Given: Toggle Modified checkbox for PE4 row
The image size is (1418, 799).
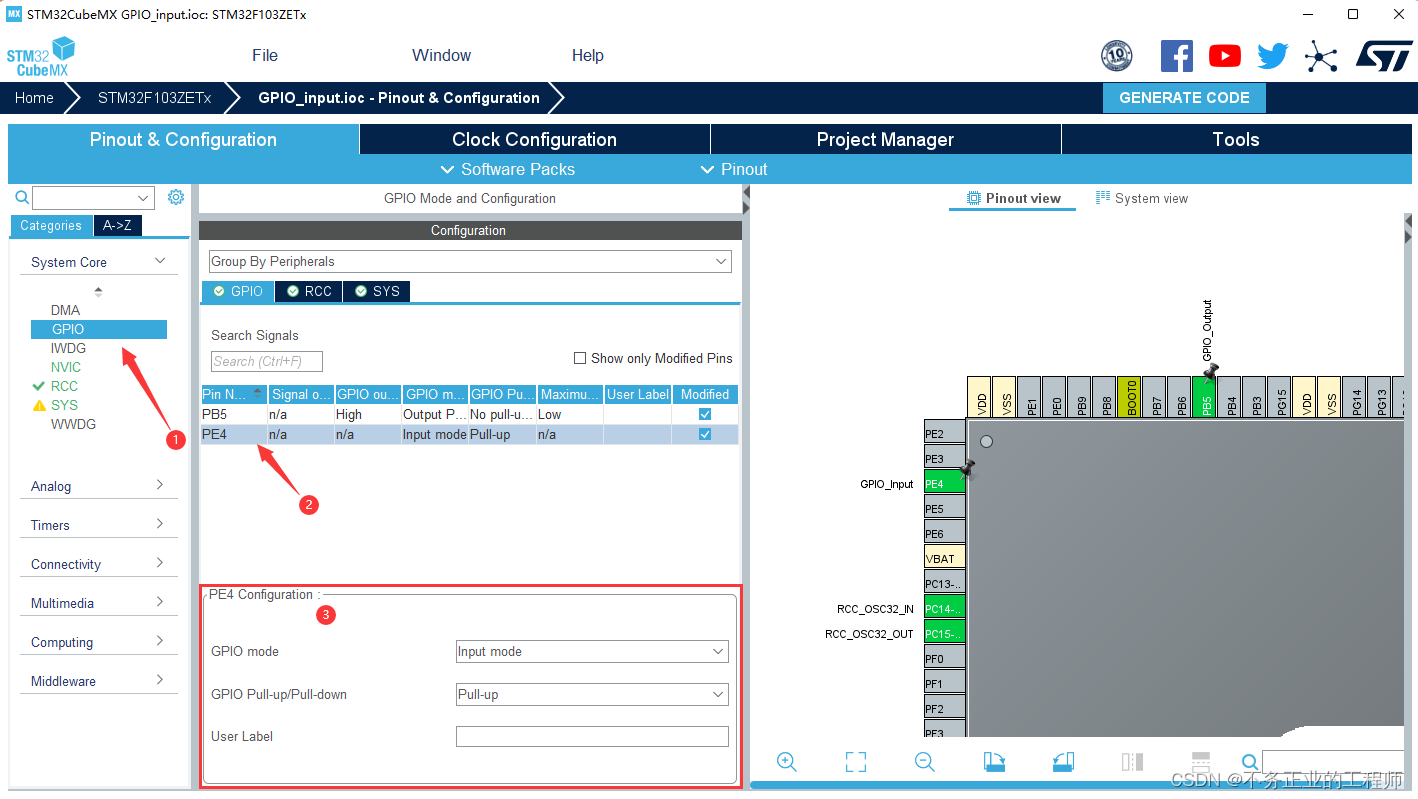Looking at the screenshot, I should coord(705,434).
